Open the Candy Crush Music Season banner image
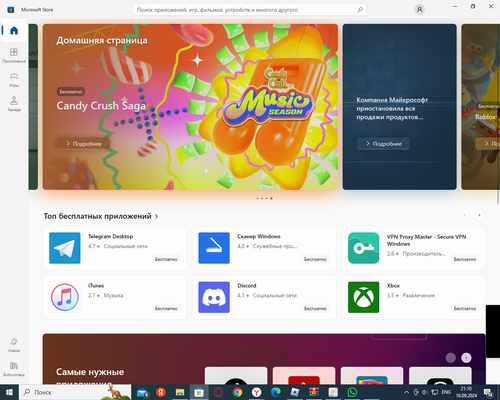The height and width of the screenshot is (400, 500). pyautogui.click(x=190, y=107)
